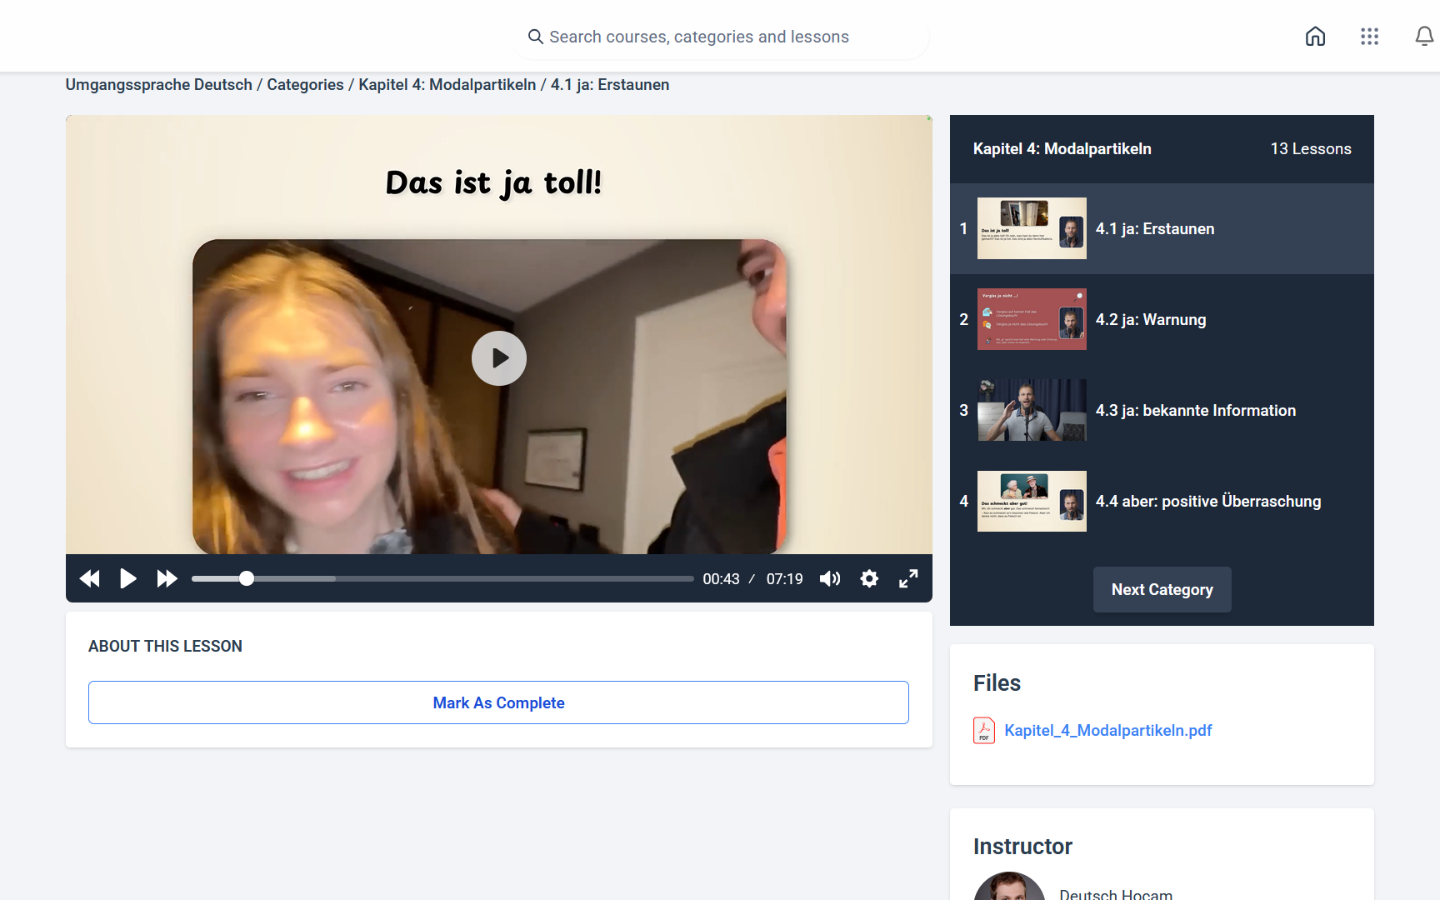This screenshot has height=900, width=1440.
Task: Fast forward the video
Action: tap(167, 579)
